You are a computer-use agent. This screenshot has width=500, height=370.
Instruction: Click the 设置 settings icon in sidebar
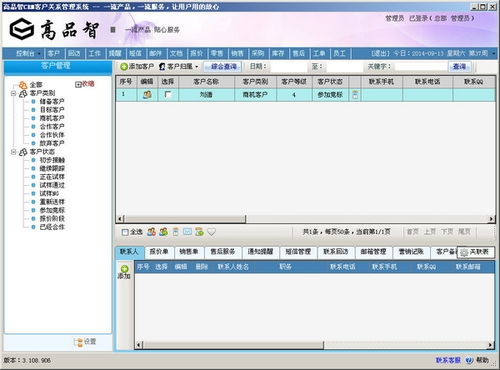point(79,342)
